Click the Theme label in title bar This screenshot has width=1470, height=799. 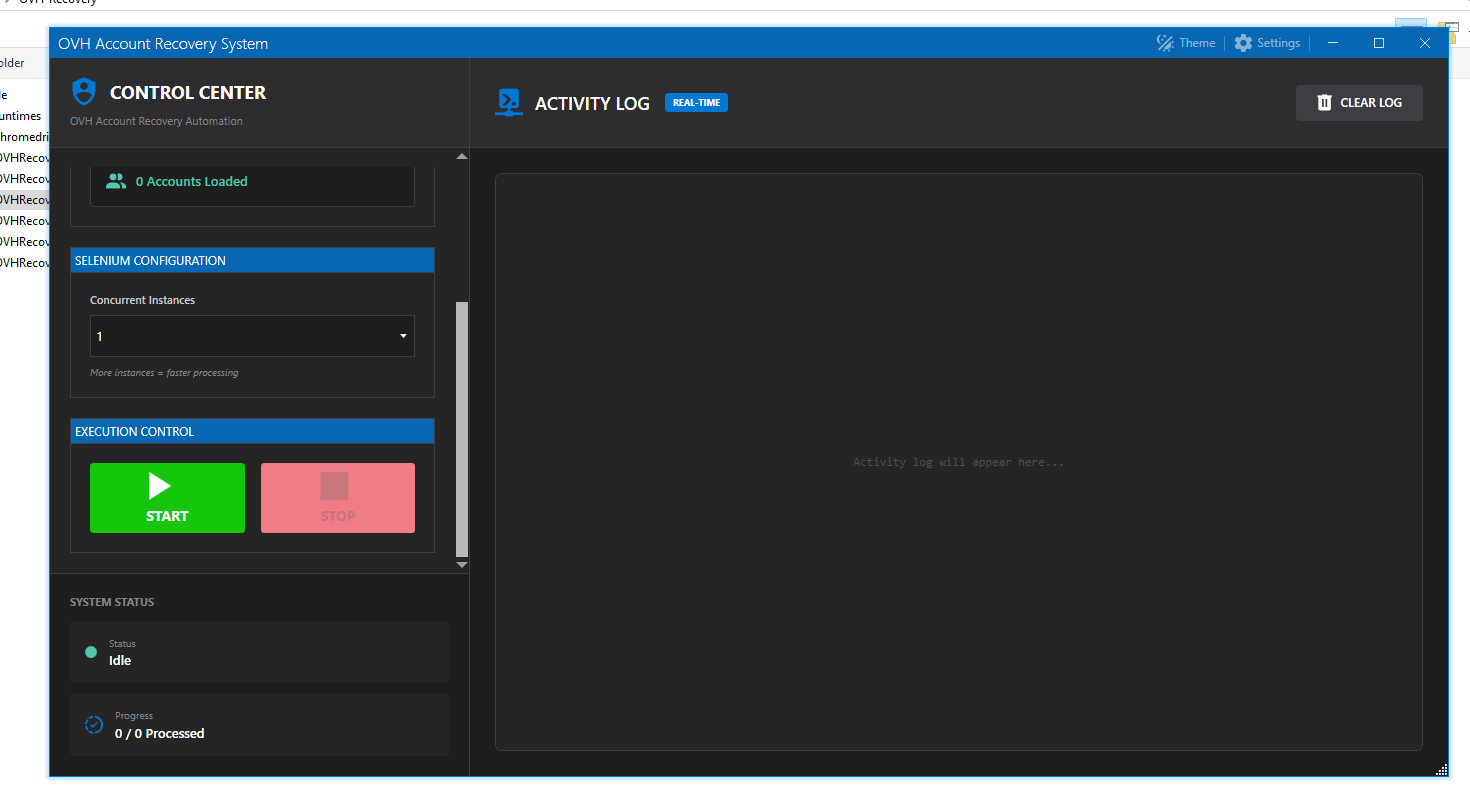tap(1197, 43)
